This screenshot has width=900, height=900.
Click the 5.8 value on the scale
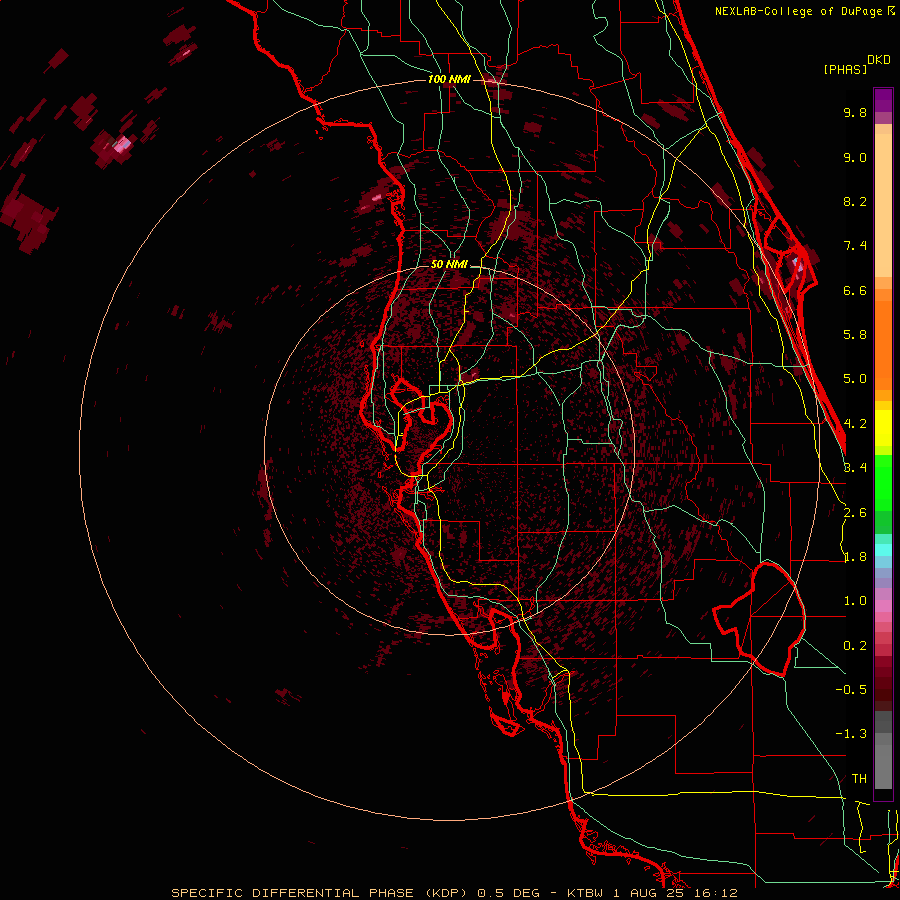(x=855, y=335)
